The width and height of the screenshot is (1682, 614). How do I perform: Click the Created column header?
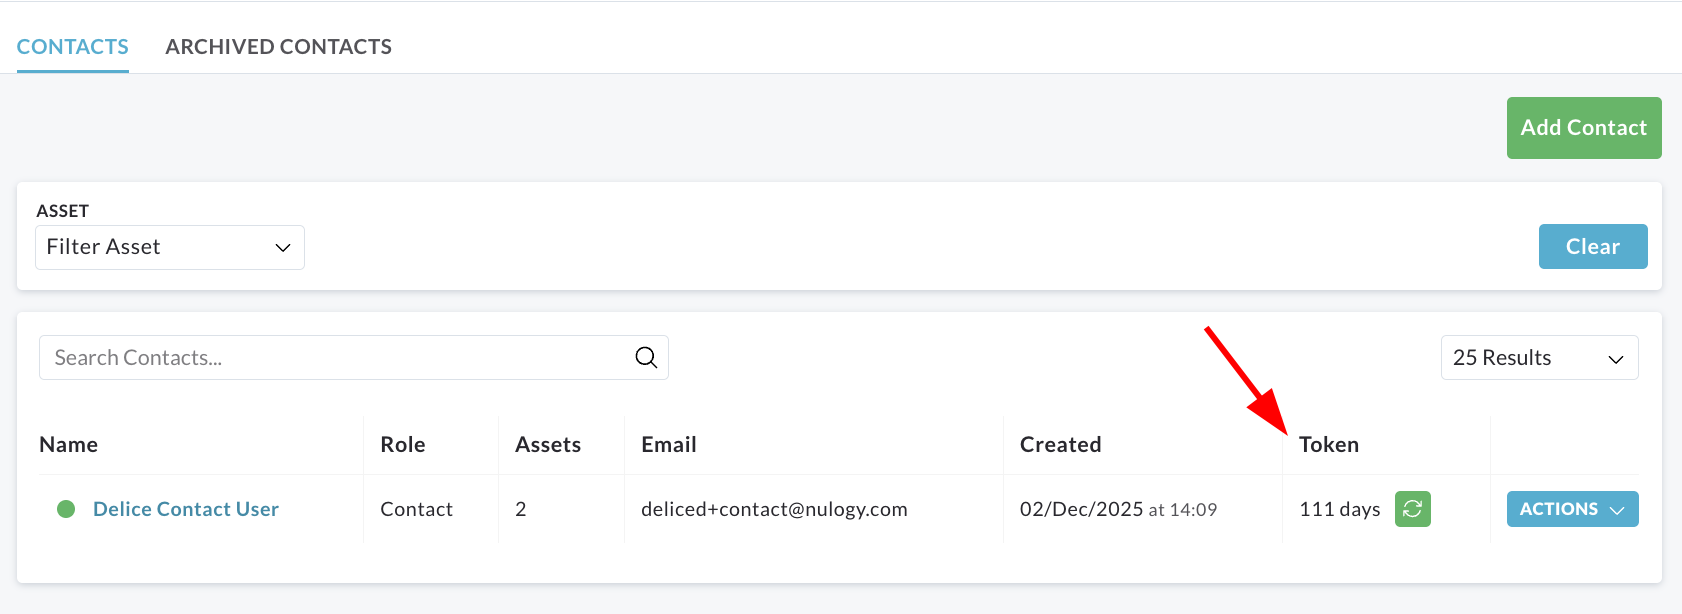pos(1060,445)
